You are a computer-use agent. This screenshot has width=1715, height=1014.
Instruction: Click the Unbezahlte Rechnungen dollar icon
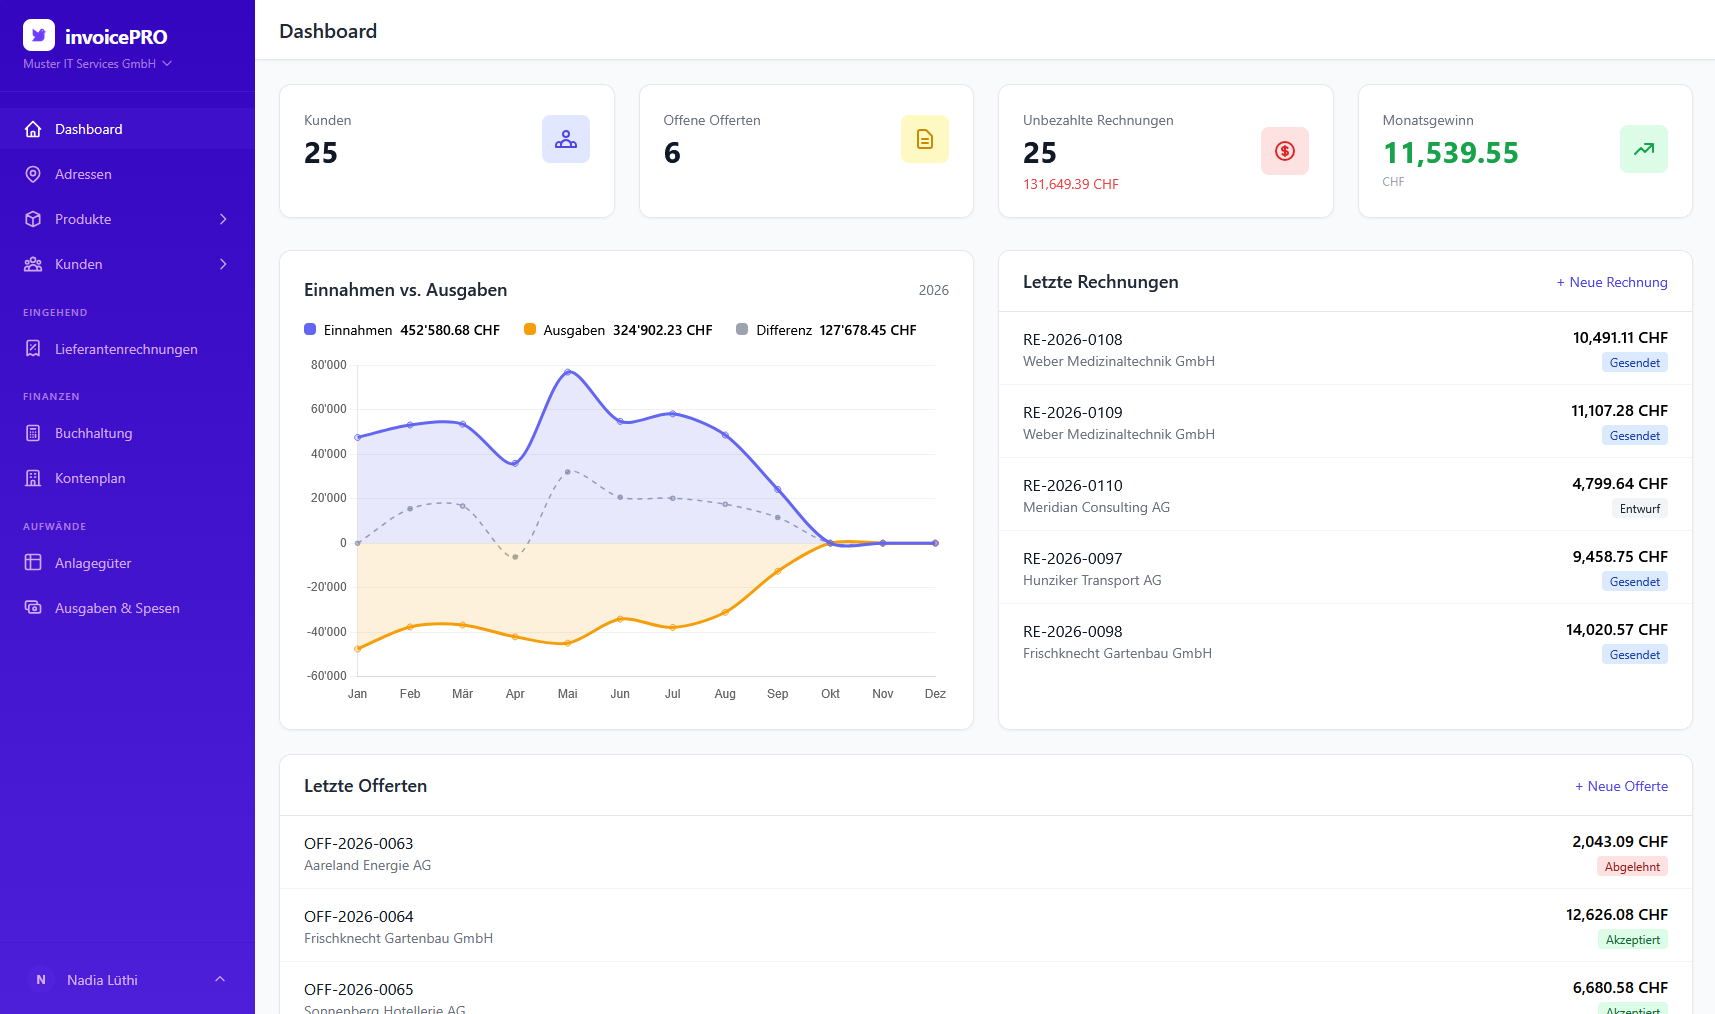(x=1285, y=151)
